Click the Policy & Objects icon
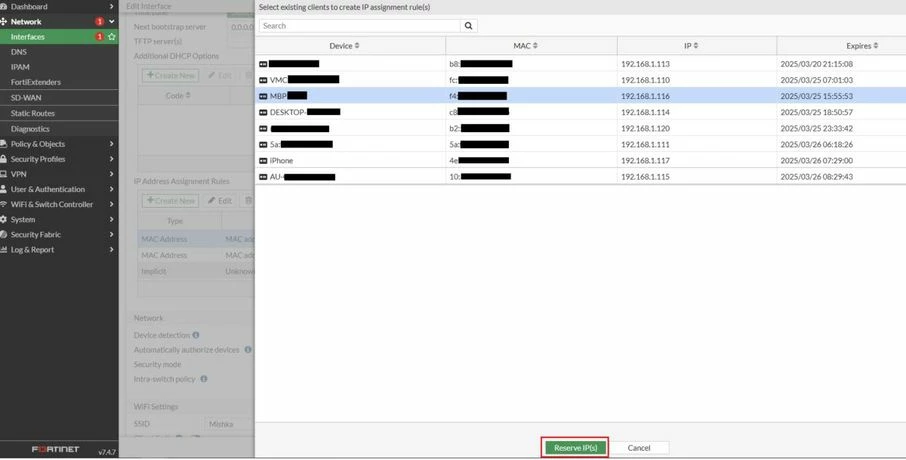Image resolution: width=906 pixels, height=460 pixels. [3, 144]
